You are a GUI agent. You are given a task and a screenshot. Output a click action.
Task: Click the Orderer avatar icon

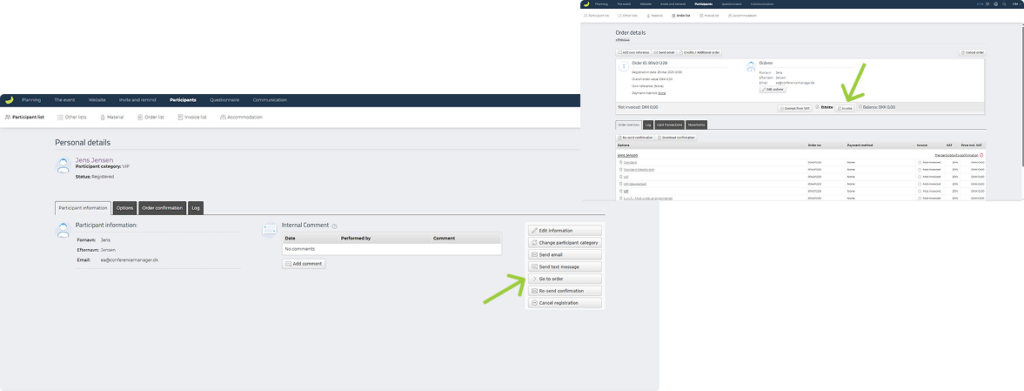[751, 67]
